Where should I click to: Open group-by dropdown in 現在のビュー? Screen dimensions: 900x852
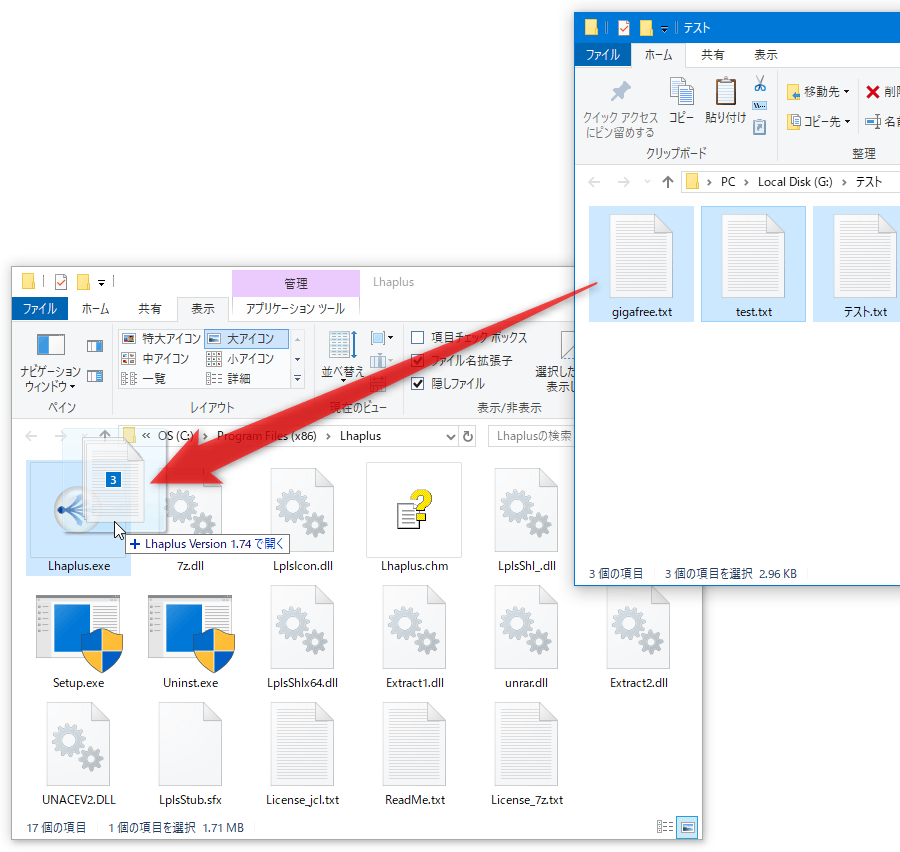pos(382,338)
